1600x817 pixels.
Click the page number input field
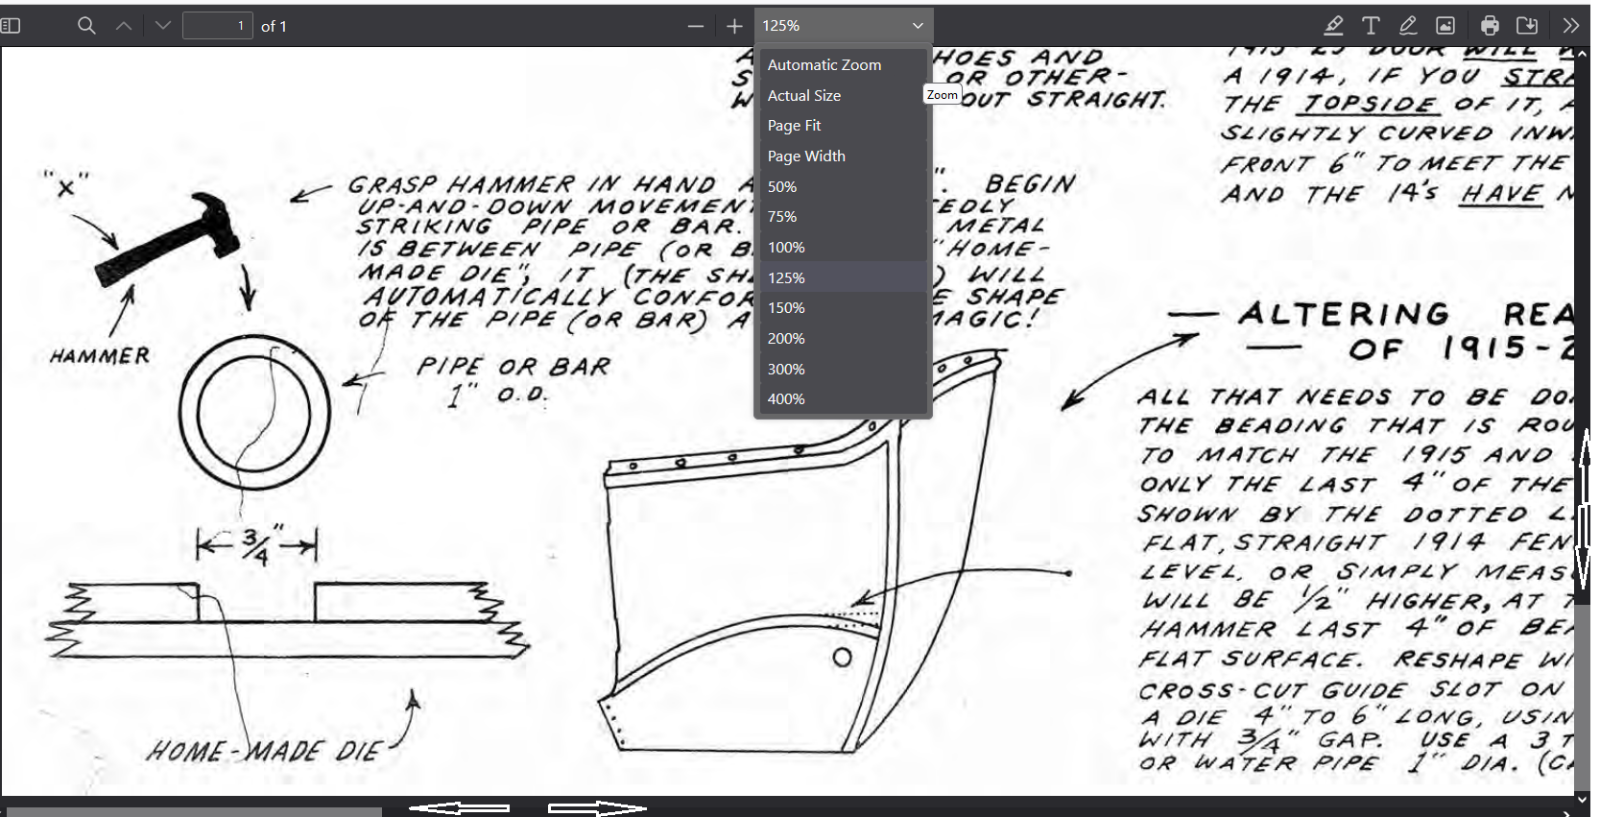coord(217,26)
